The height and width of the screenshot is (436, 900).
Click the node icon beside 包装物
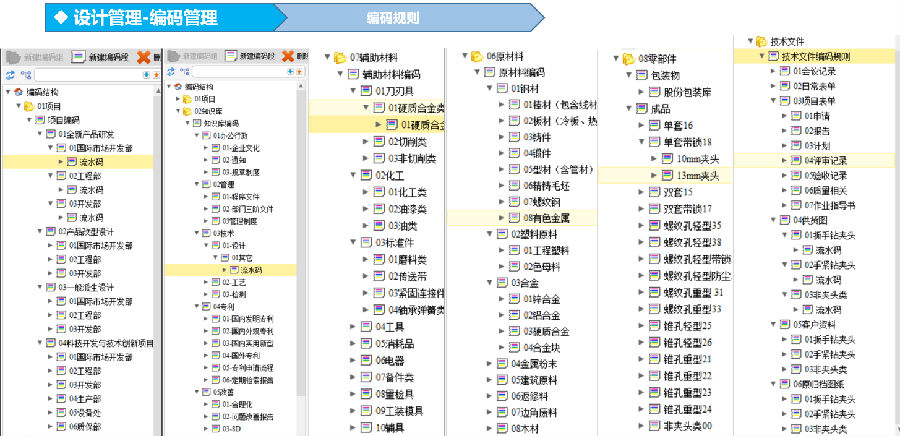tap(641, 75)
